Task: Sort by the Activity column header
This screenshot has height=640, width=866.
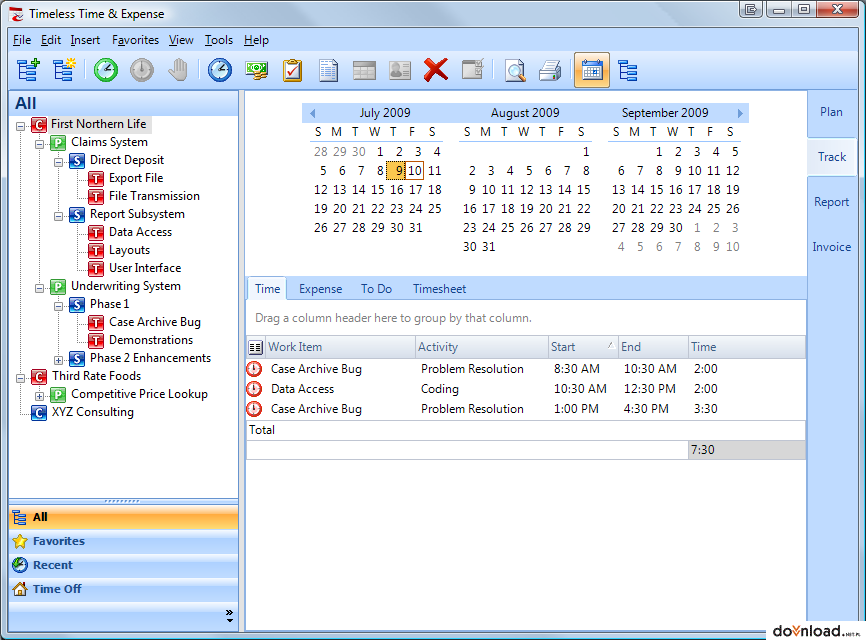Action: point(482,347)
